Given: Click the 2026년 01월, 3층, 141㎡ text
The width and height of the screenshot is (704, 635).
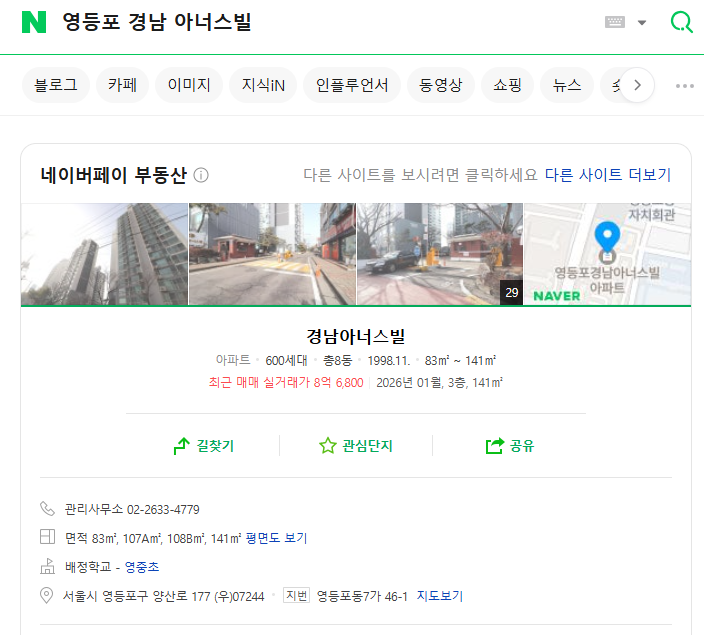Looking at the screenshot, I should pyautogui.click(x=439, y=383).
